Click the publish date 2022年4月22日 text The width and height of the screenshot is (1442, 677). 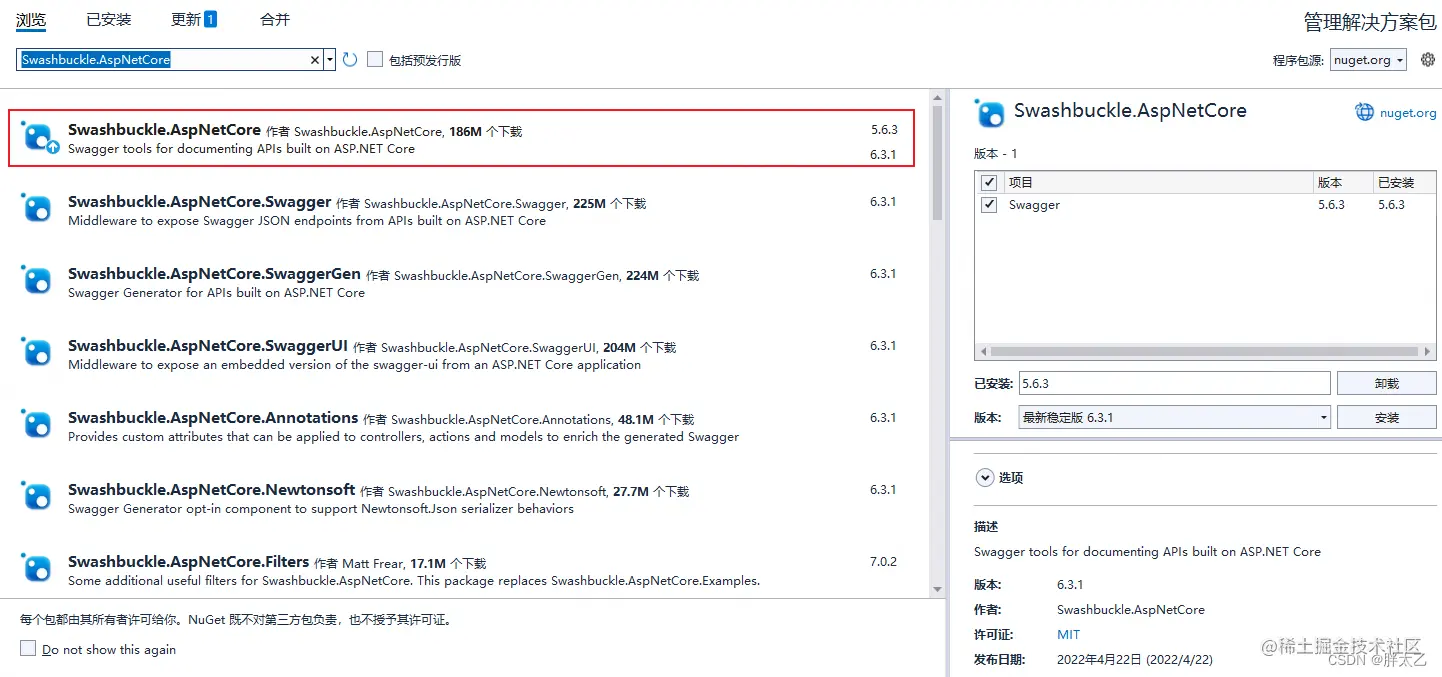point(1135,660)
